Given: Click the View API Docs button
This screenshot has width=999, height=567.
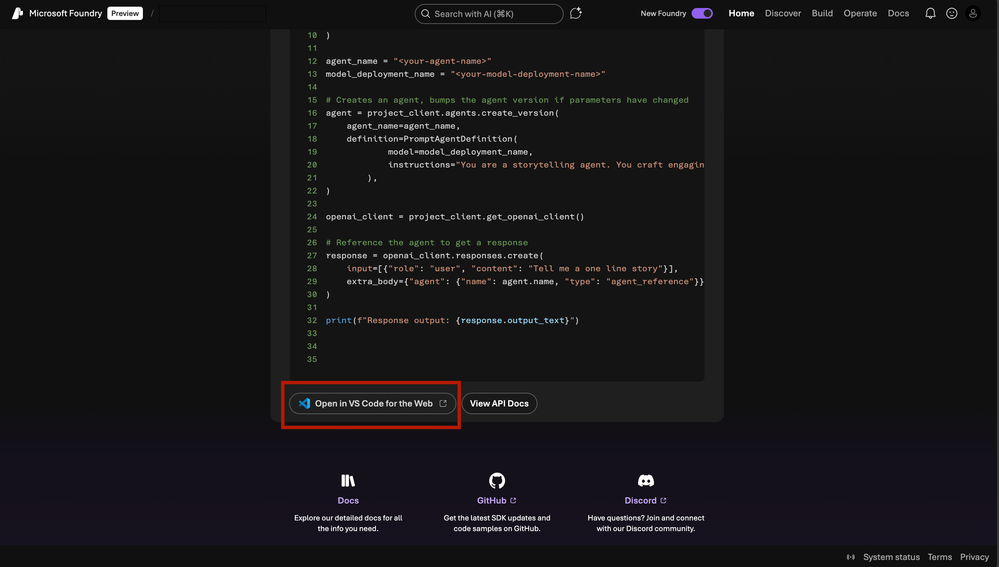Looking at the screenshot, I should click(499, 403).
